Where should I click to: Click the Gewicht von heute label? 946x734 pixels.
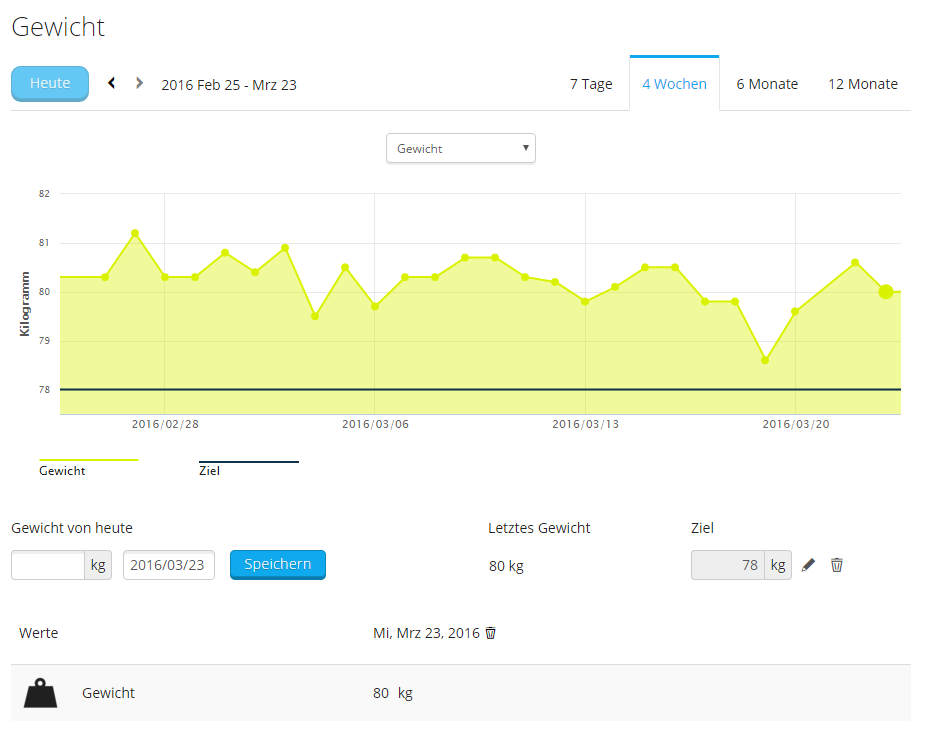click(72, 528)
